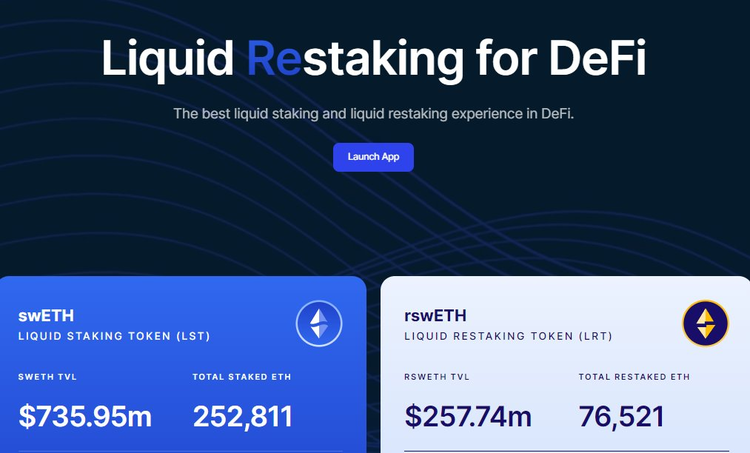Click the Liquid Restaking Token (LRT) label
This screenshot has height=453, width=750.
(x=508, y=336)
